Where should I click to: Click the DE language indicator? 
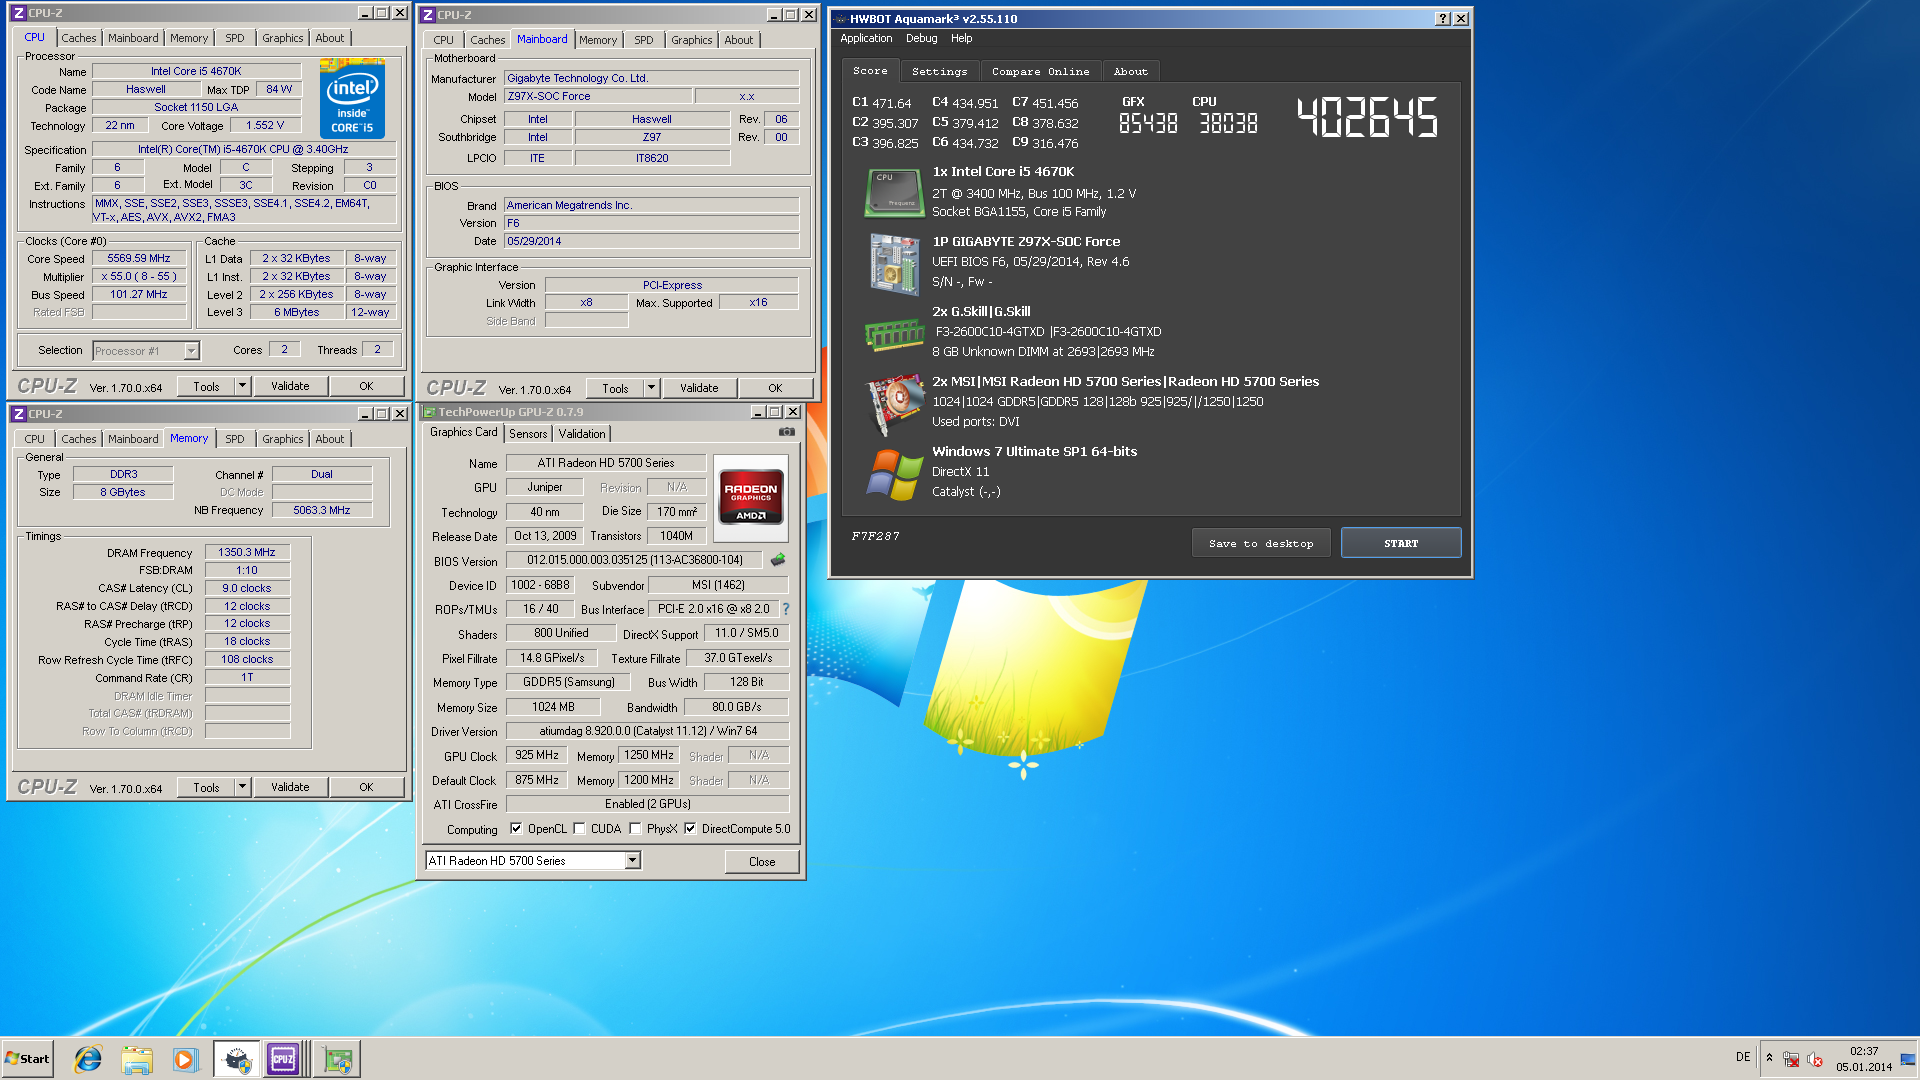pyautogui.click(x=1743, y=1057)
